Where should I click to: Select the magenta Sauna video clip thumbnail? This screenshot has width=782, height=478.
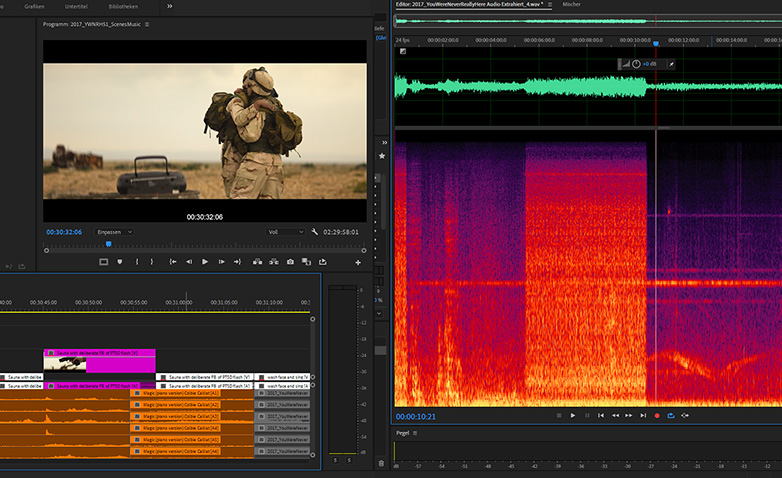coord(65,365)
